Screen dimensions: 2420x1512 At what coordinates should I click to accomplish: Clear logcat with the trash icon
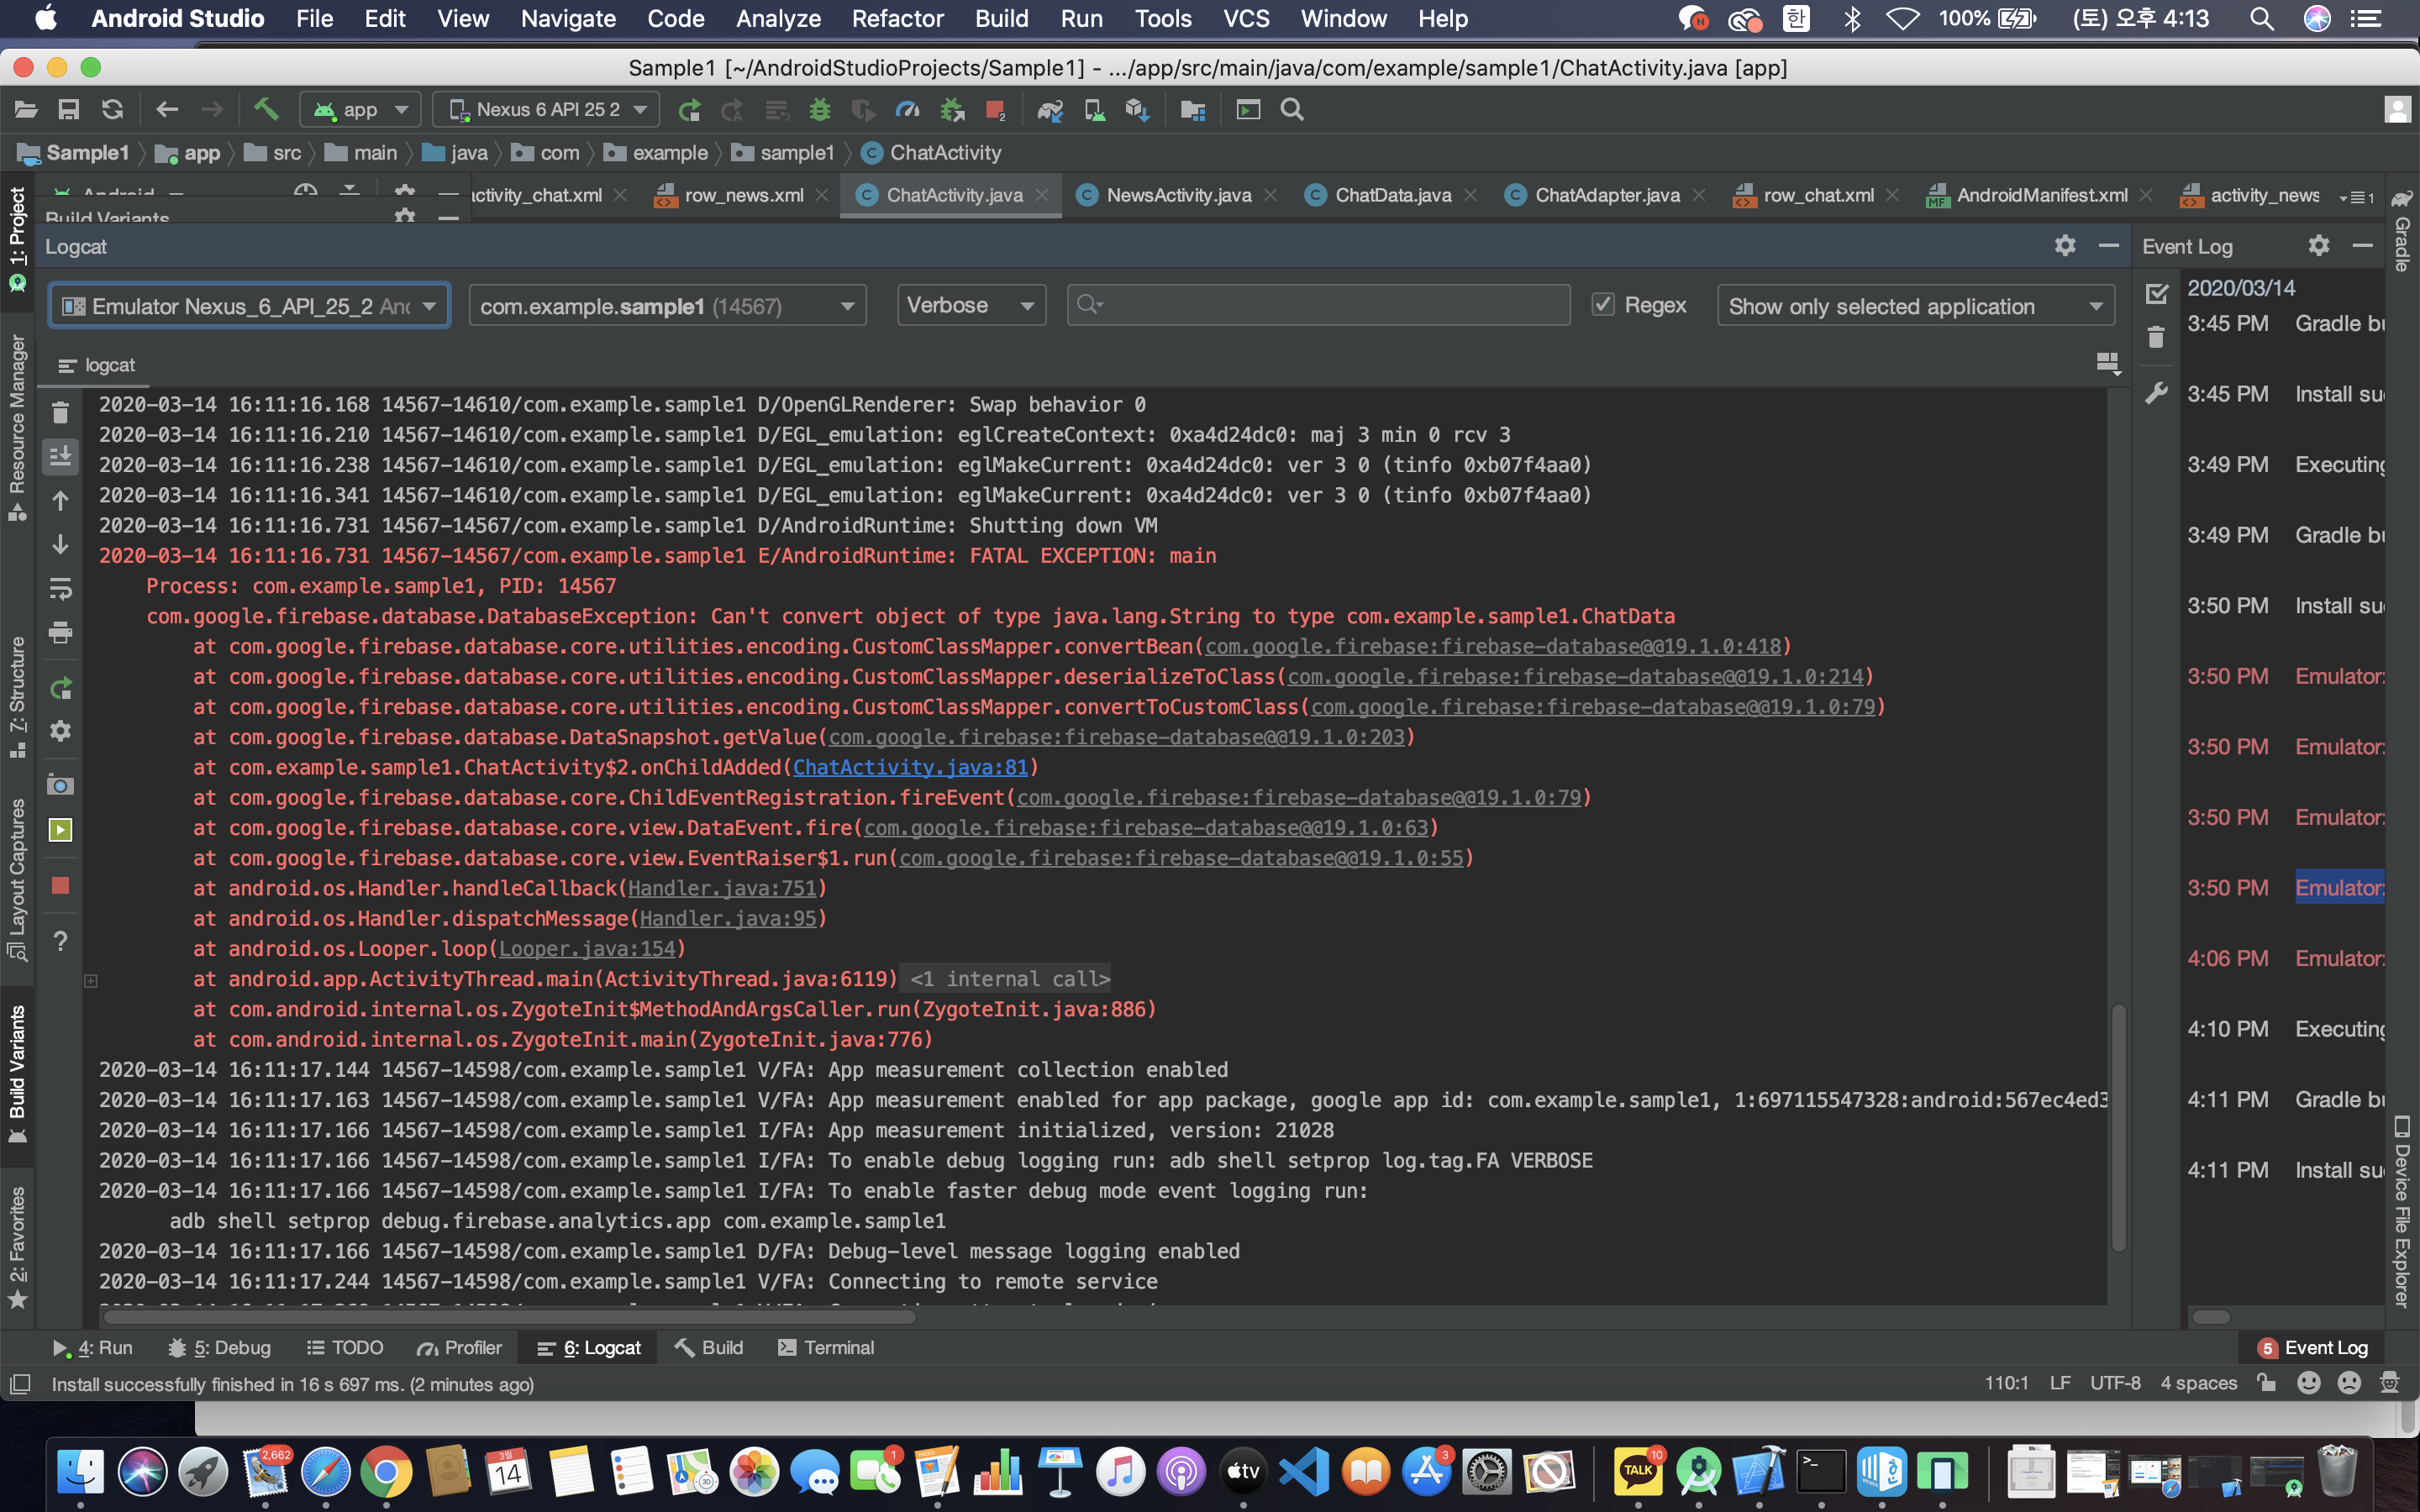click(x=60, y=412)
